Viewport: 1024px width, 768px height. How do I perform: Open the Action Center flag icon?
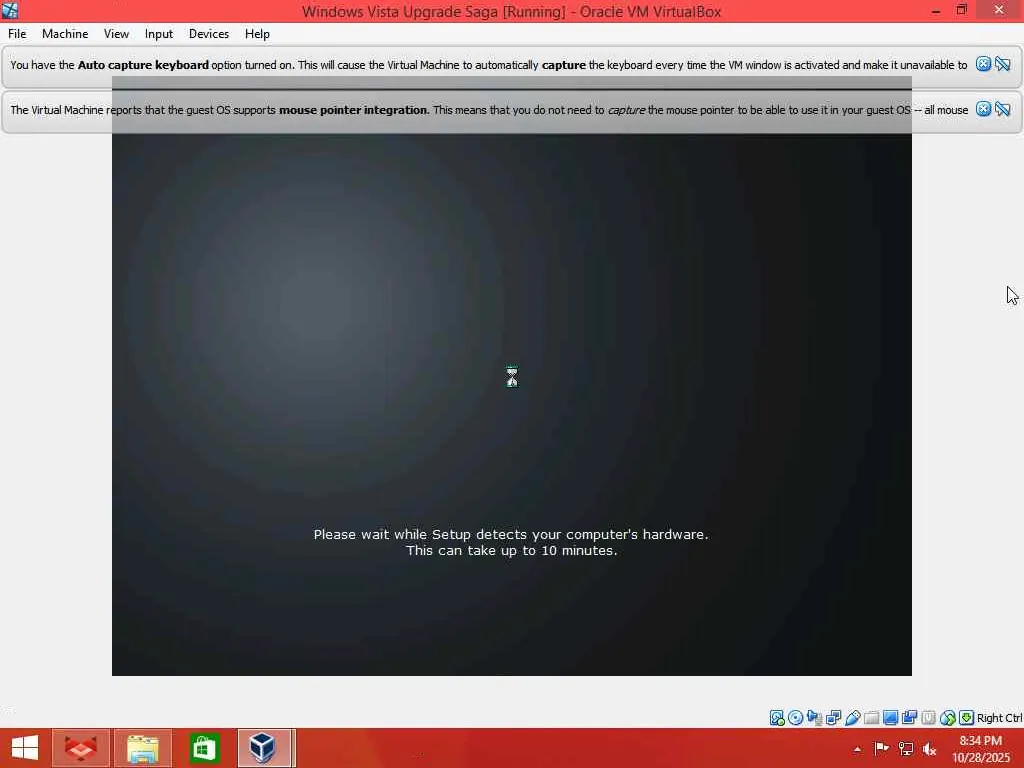(x=881, y=748)
